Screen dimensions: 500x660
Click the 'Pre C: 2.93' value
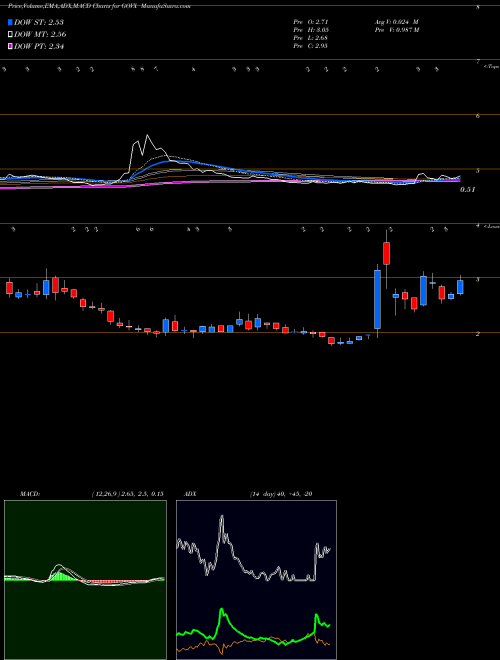pyautogui.click(x=311, y=46)
